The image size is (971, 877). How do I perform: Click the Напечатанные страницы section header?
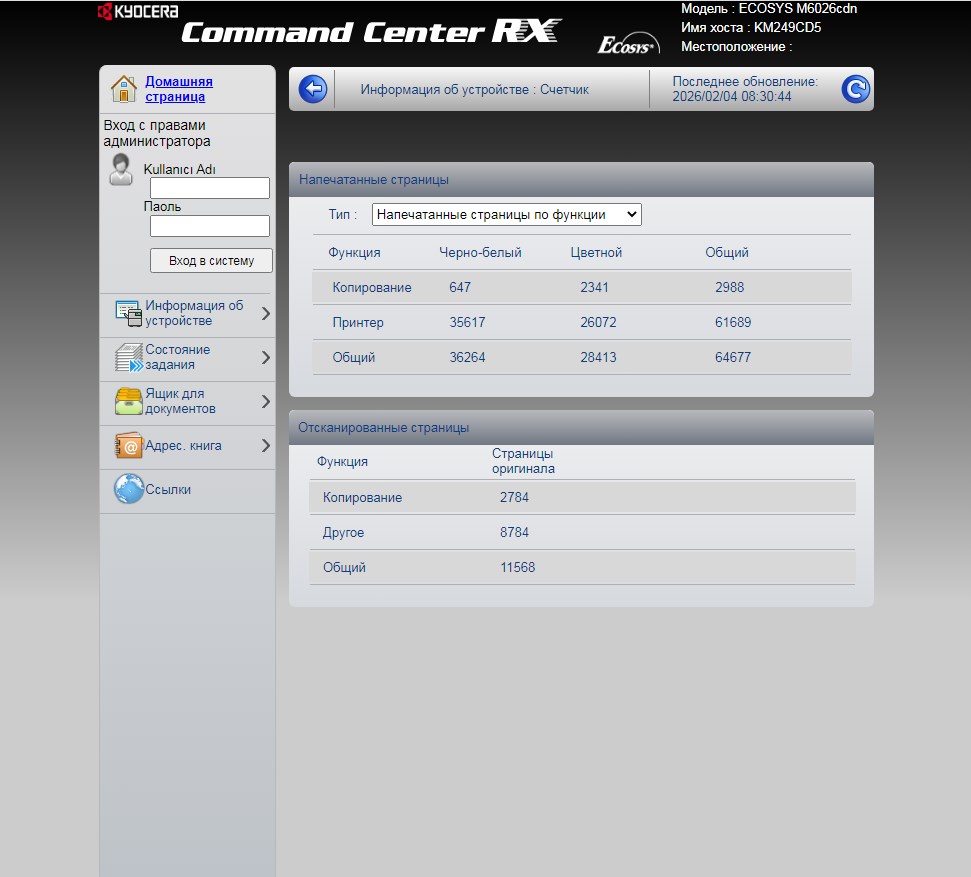pyautogui.click(x=374, y=180)
